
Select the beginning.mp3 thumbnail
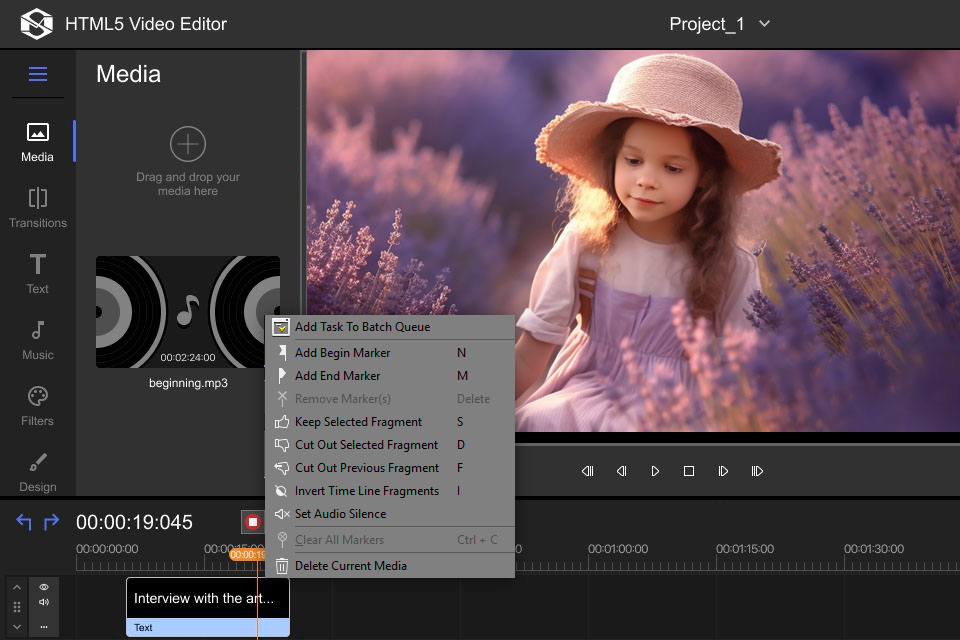point(187,312)
